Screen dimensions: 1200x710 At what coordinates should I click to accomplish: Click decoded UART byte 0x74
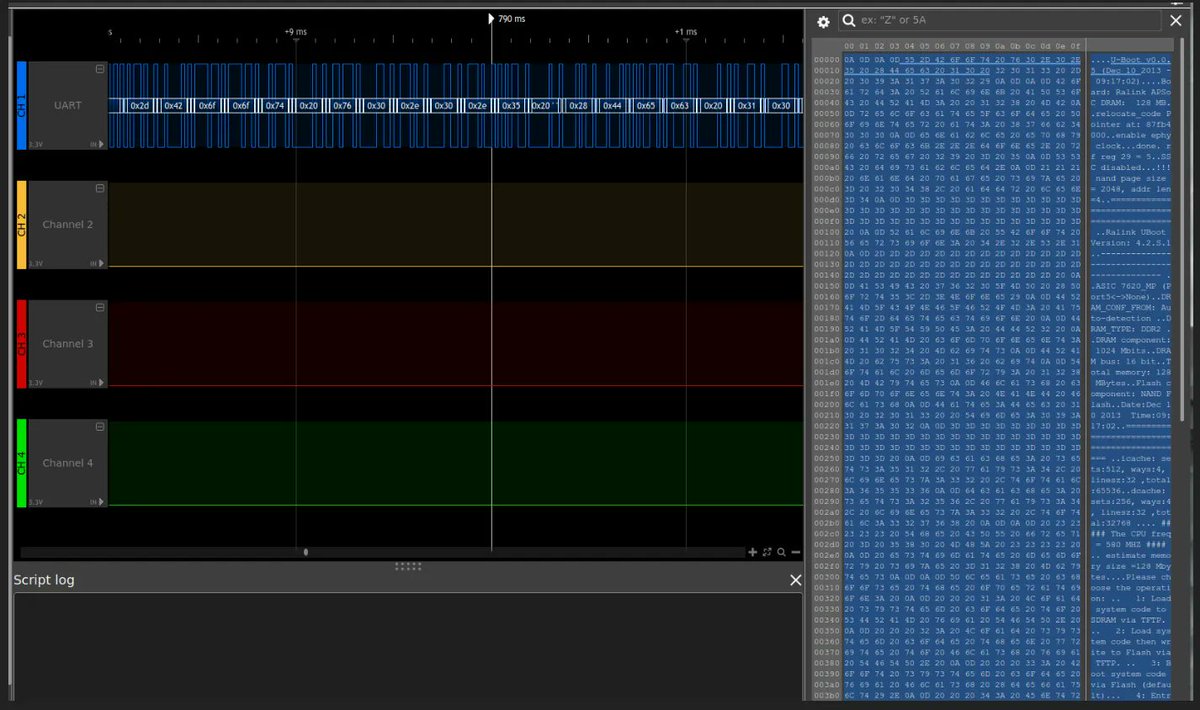tap(275, 105)
